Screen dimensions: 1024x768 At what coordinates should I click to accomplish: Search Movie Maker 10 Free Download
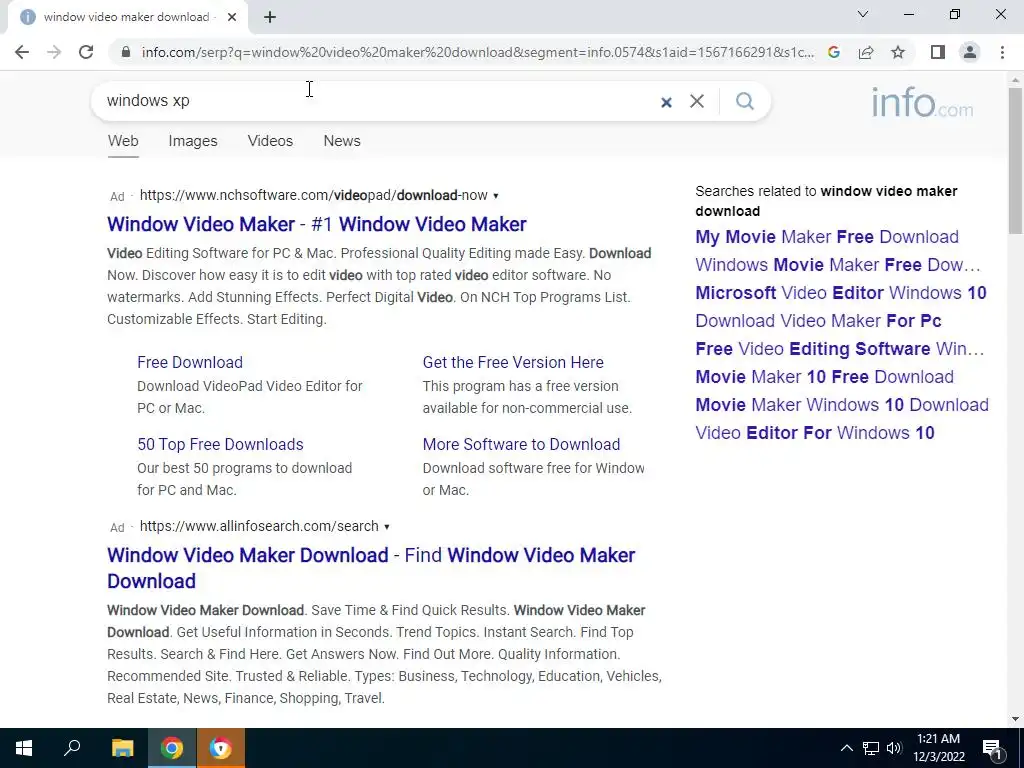[x=824, y=377]
